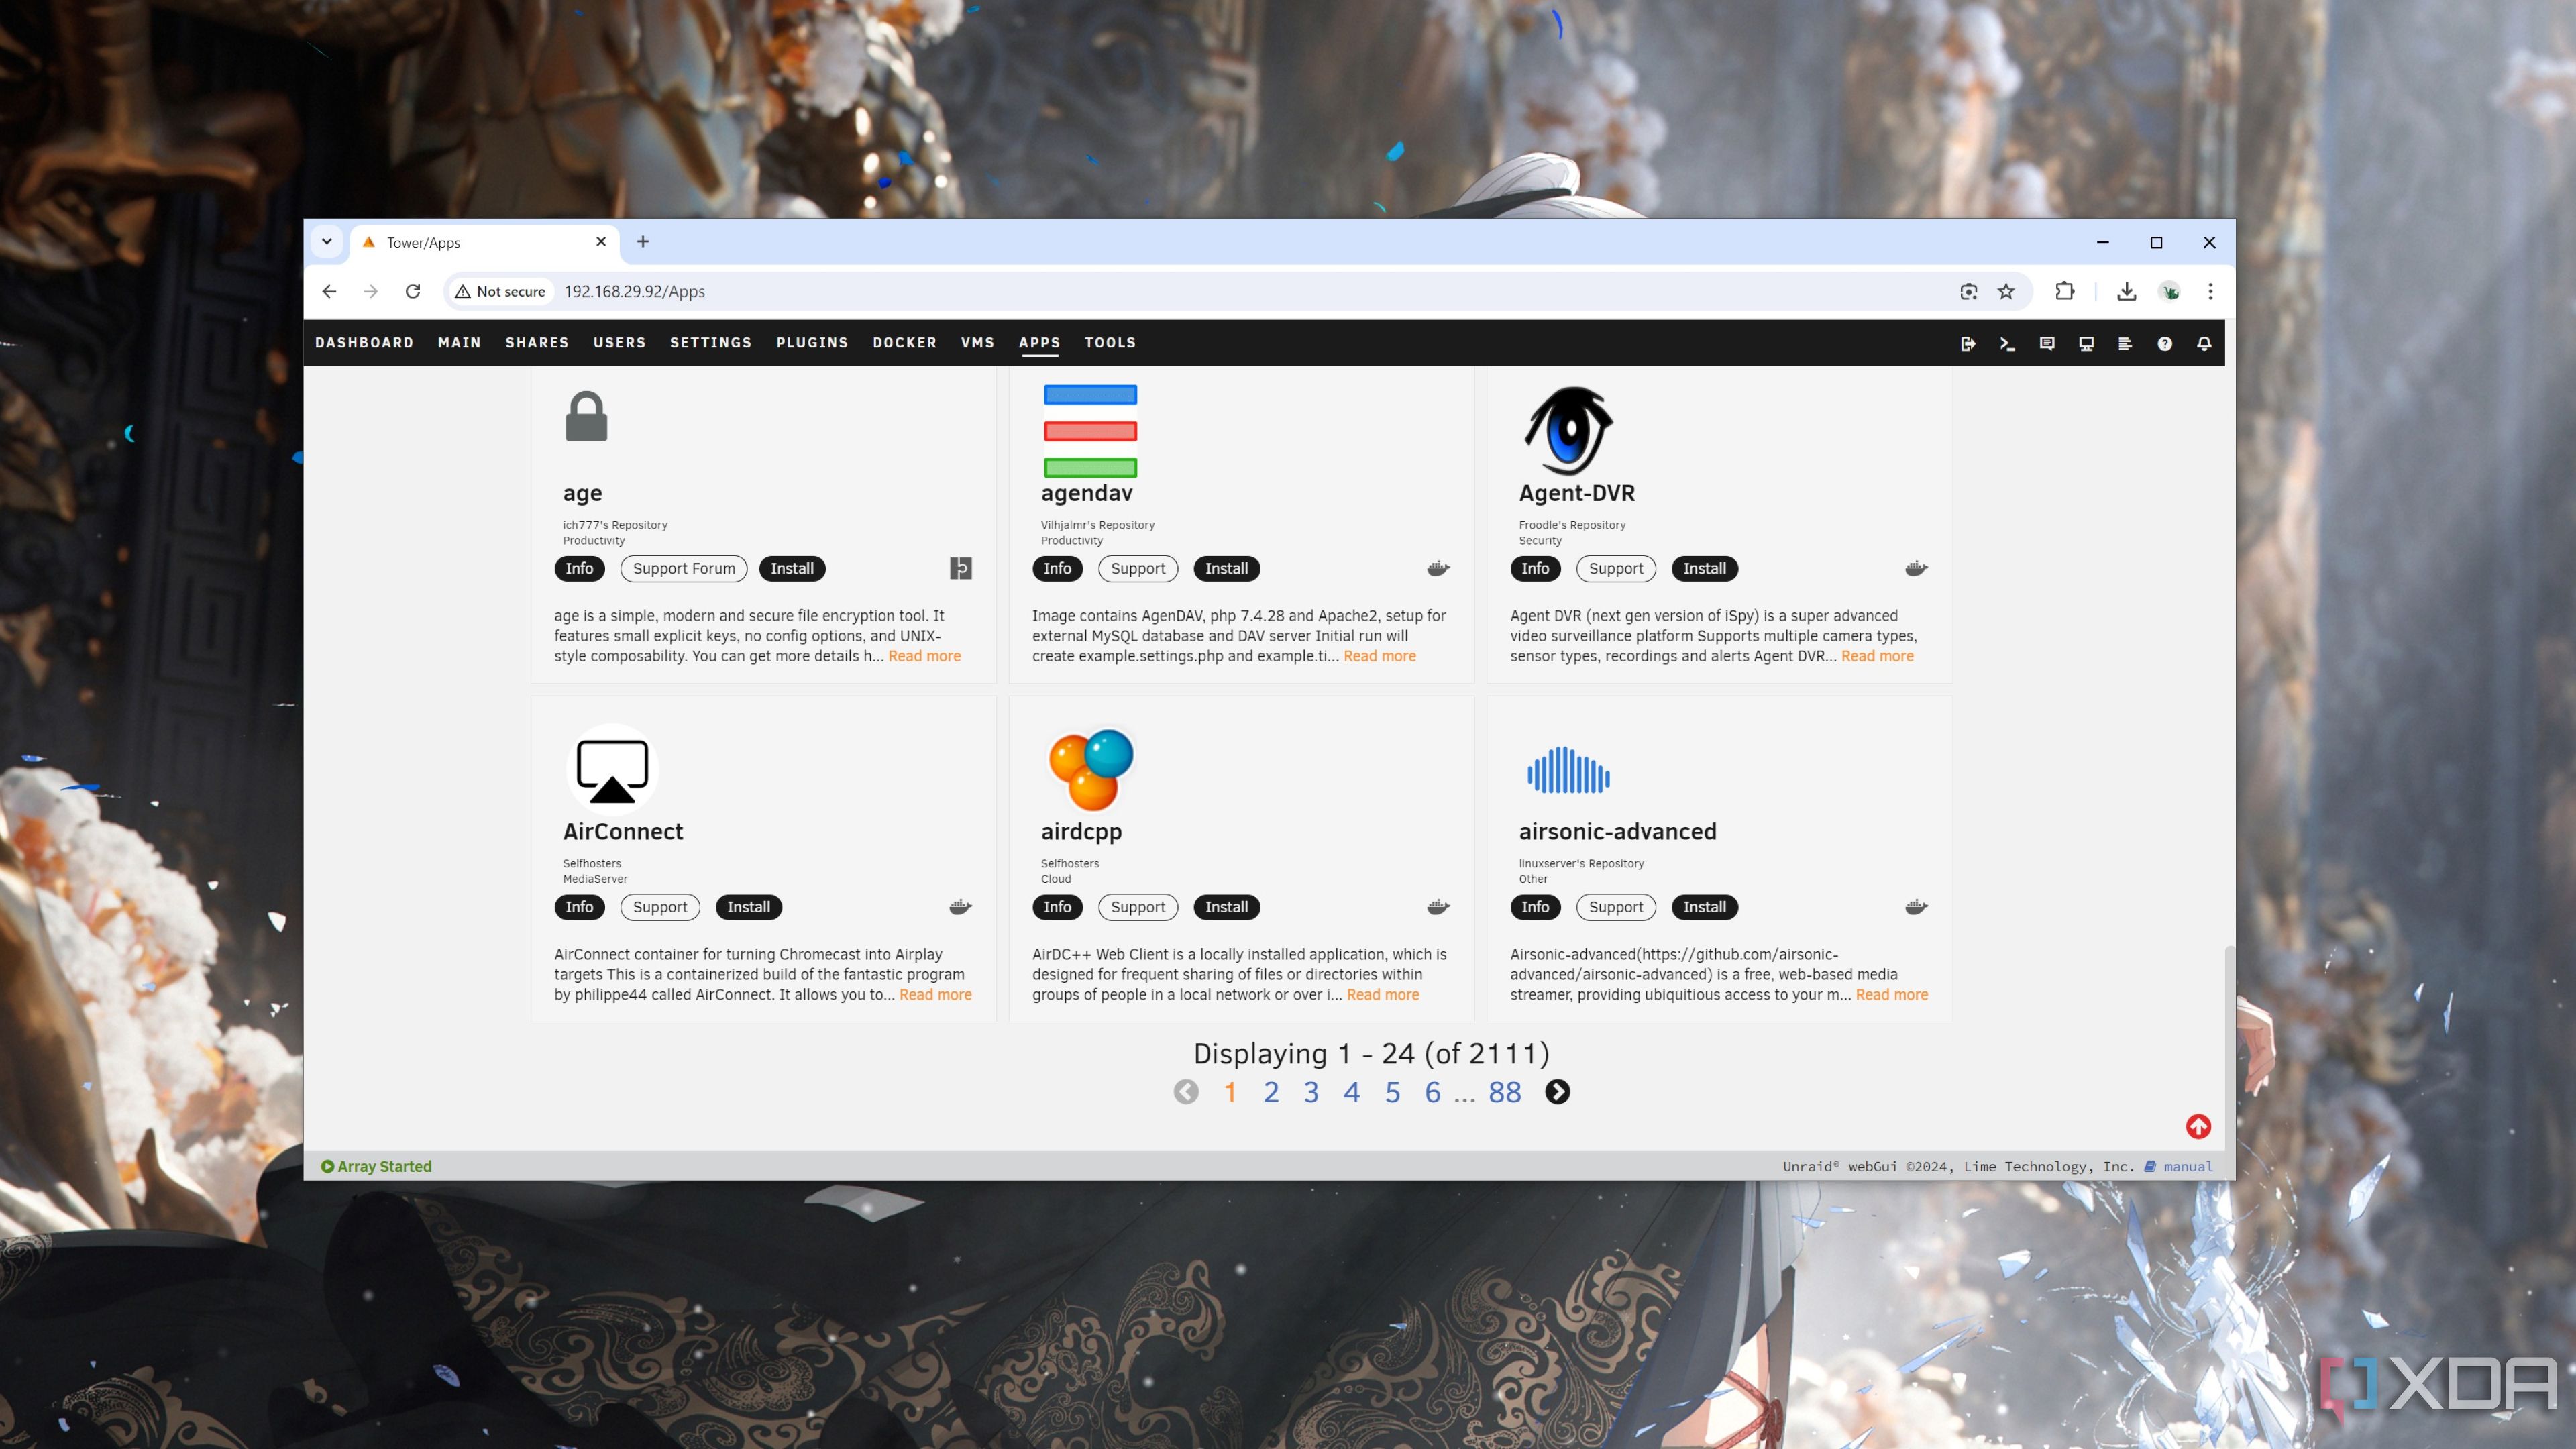This screenshot has width=2576, height=1449.
Task: Click Support button for agendav
Action: point(1138,568)
